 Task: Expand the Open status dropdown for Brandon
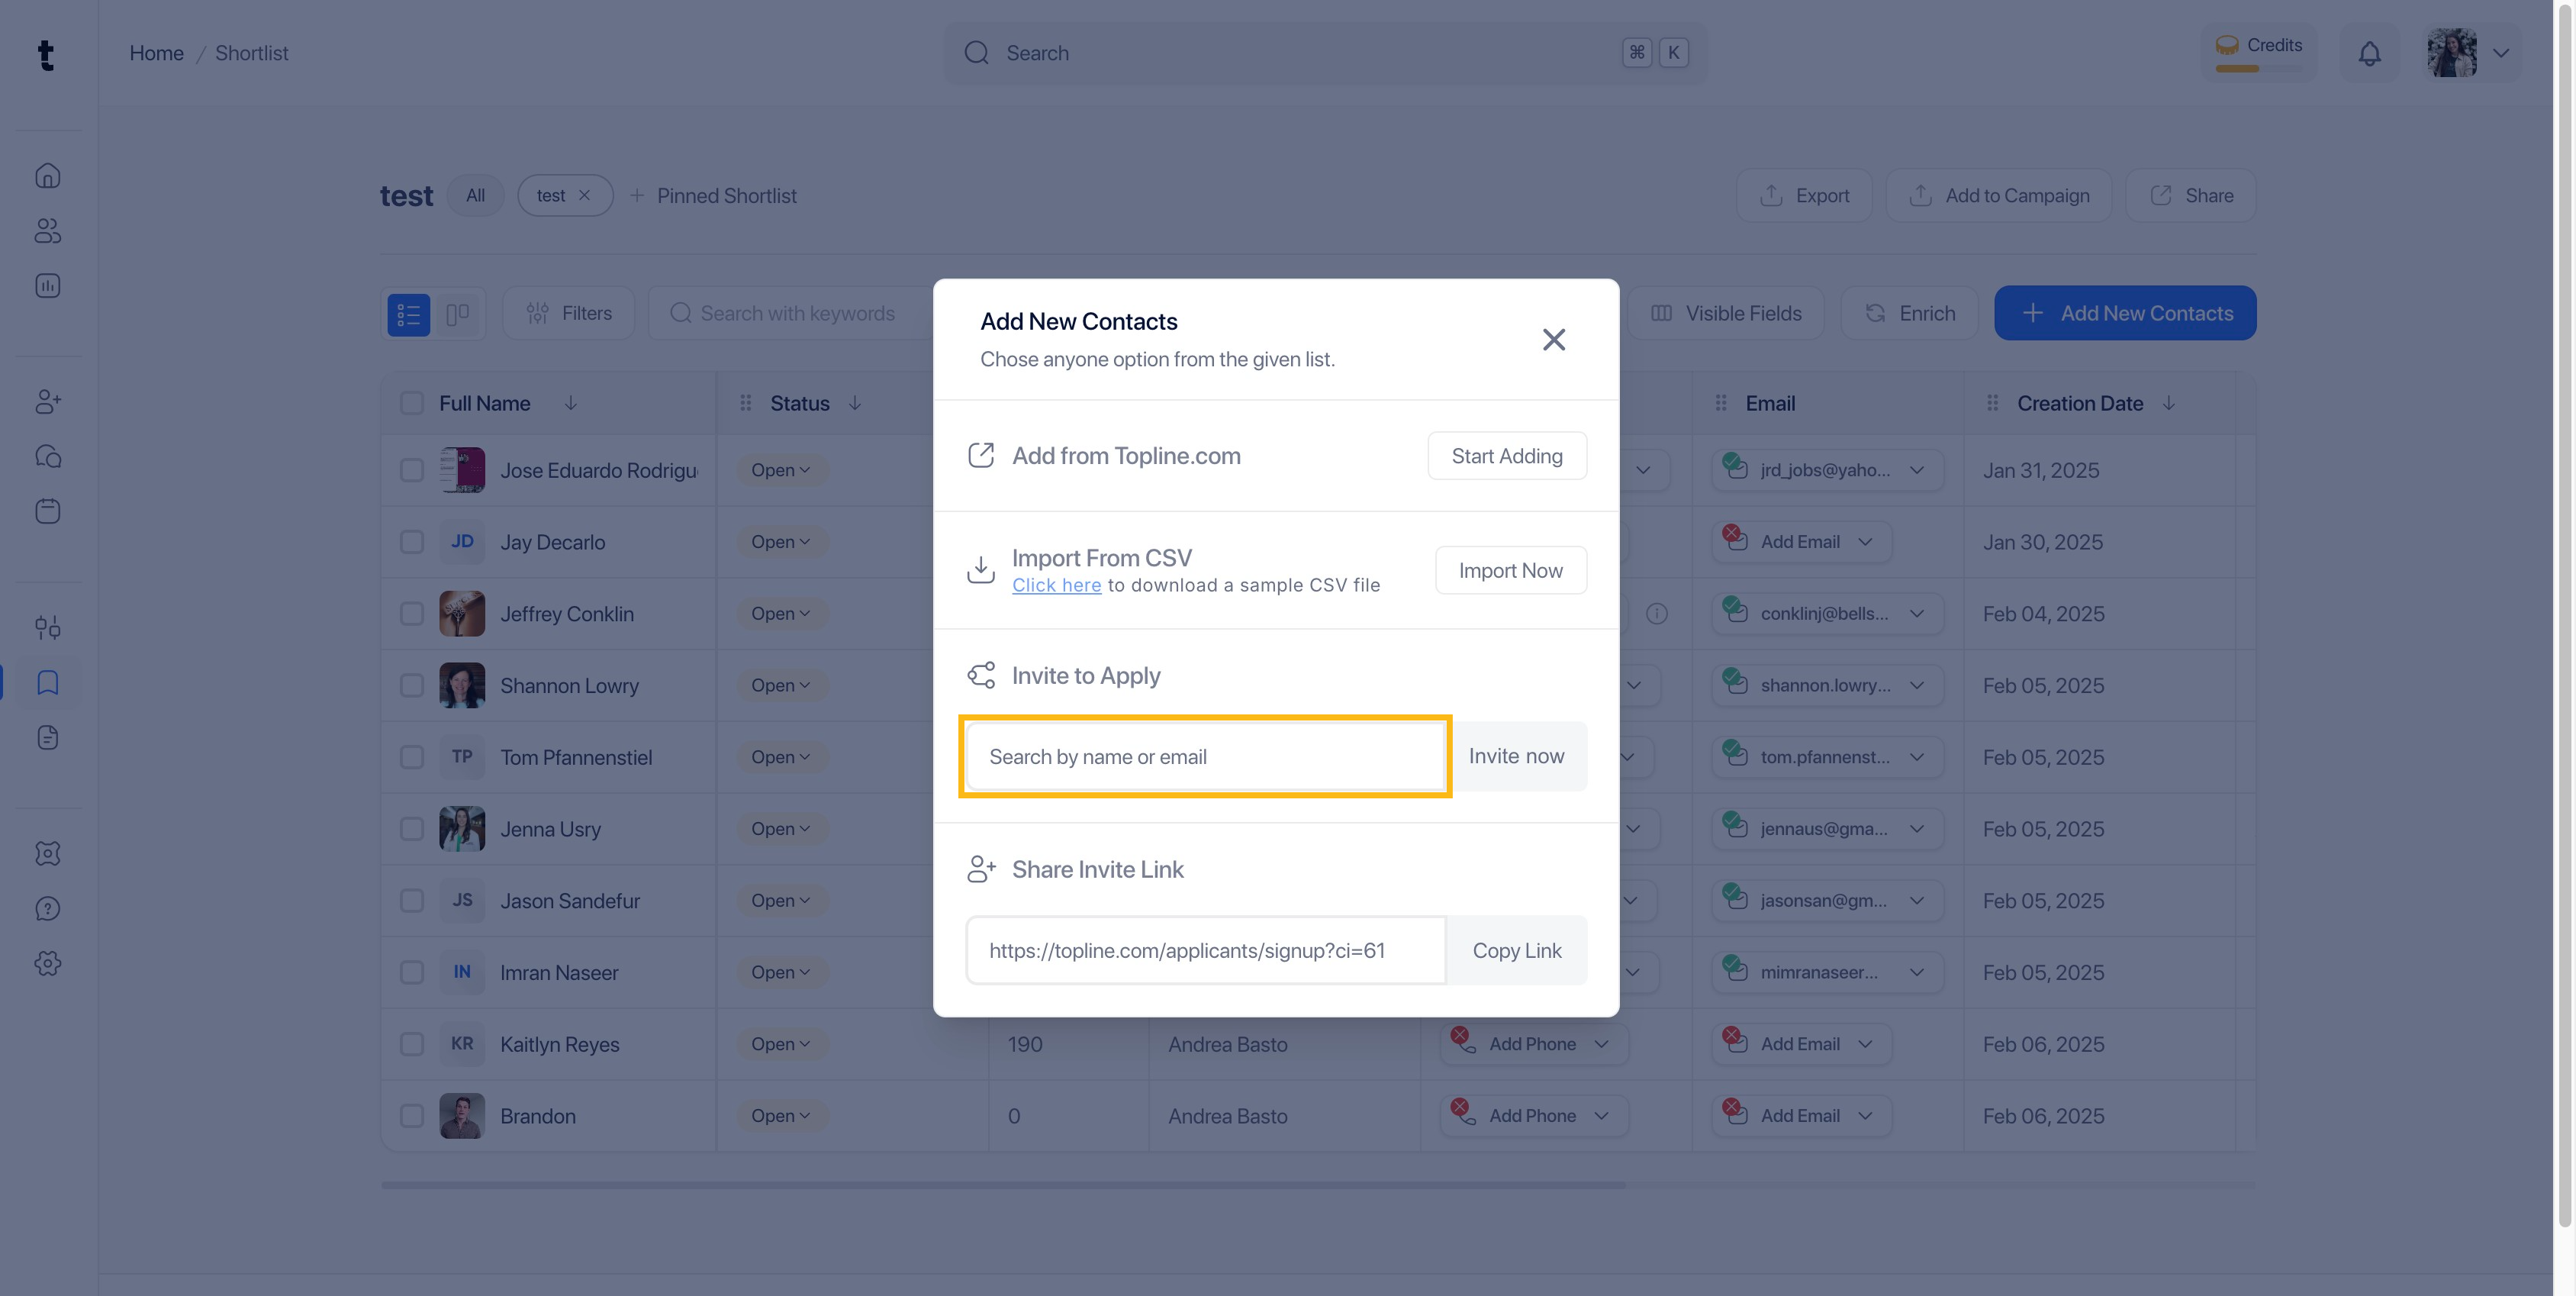click(781, 1116)
